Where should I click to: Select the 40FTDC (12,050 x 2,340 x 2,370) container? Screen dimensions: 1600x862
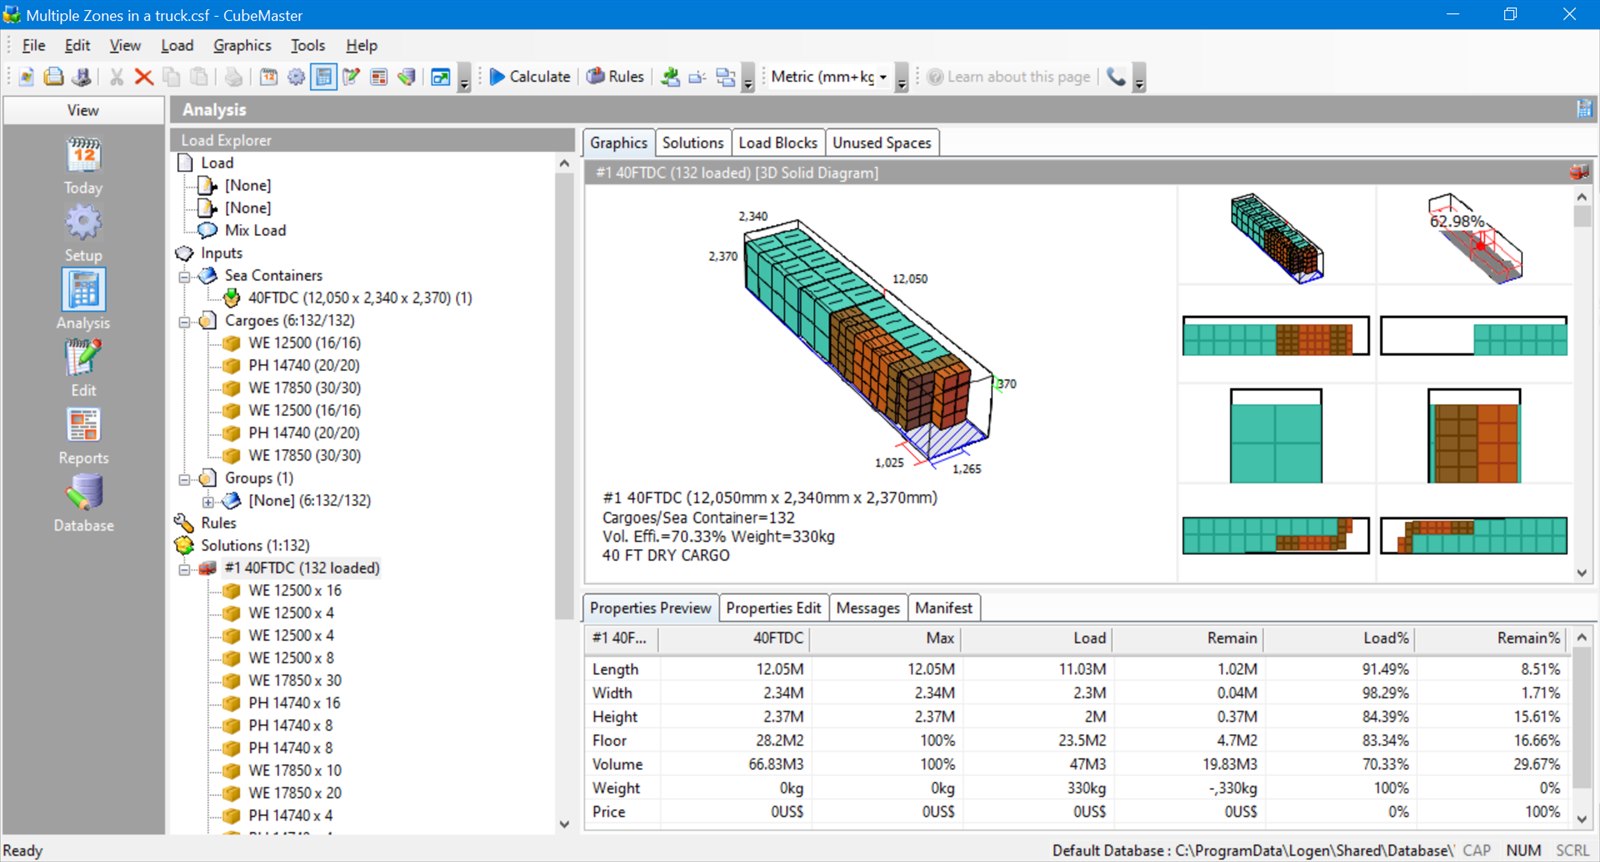360,298
